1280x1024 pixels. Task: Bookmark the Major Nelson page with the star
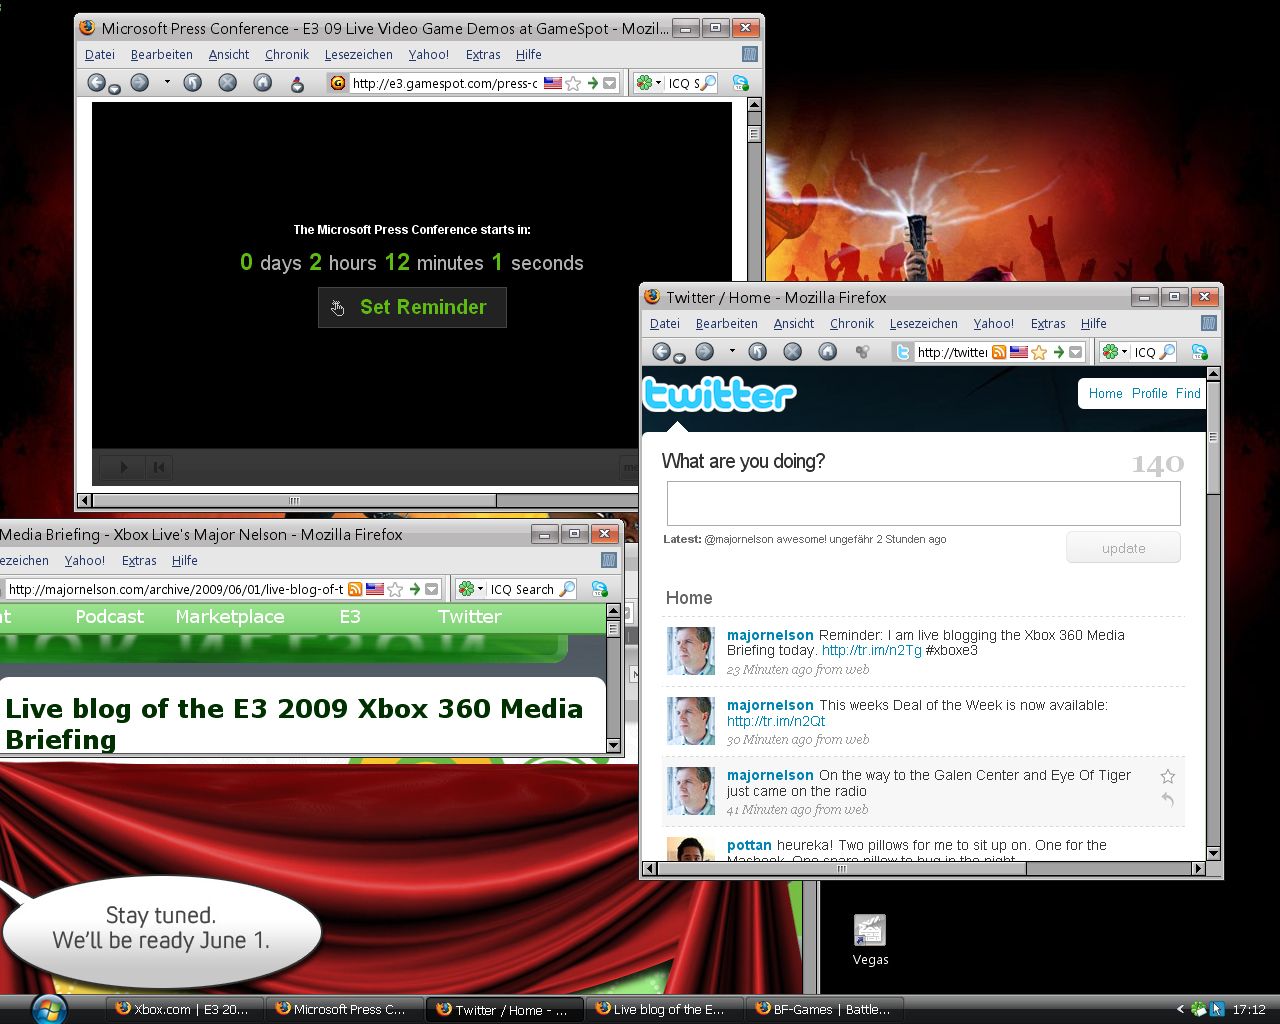(395, 589)
